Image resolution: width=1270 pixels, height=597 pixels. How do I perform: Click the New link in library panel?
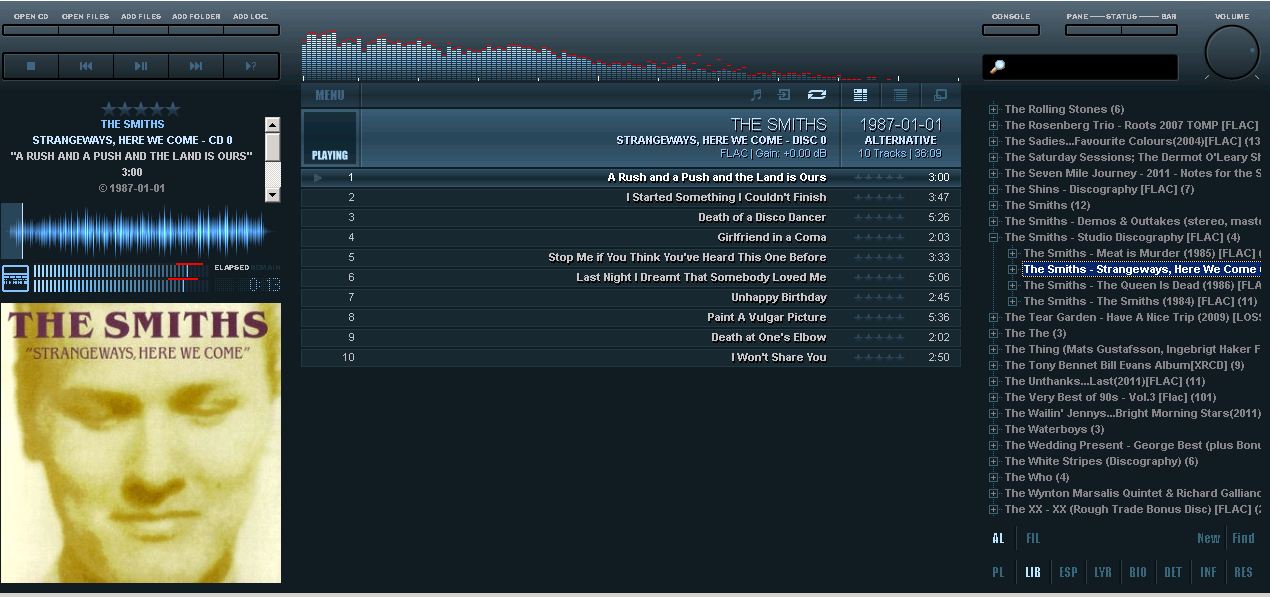pyautogui.click(x=1208, y=538)
